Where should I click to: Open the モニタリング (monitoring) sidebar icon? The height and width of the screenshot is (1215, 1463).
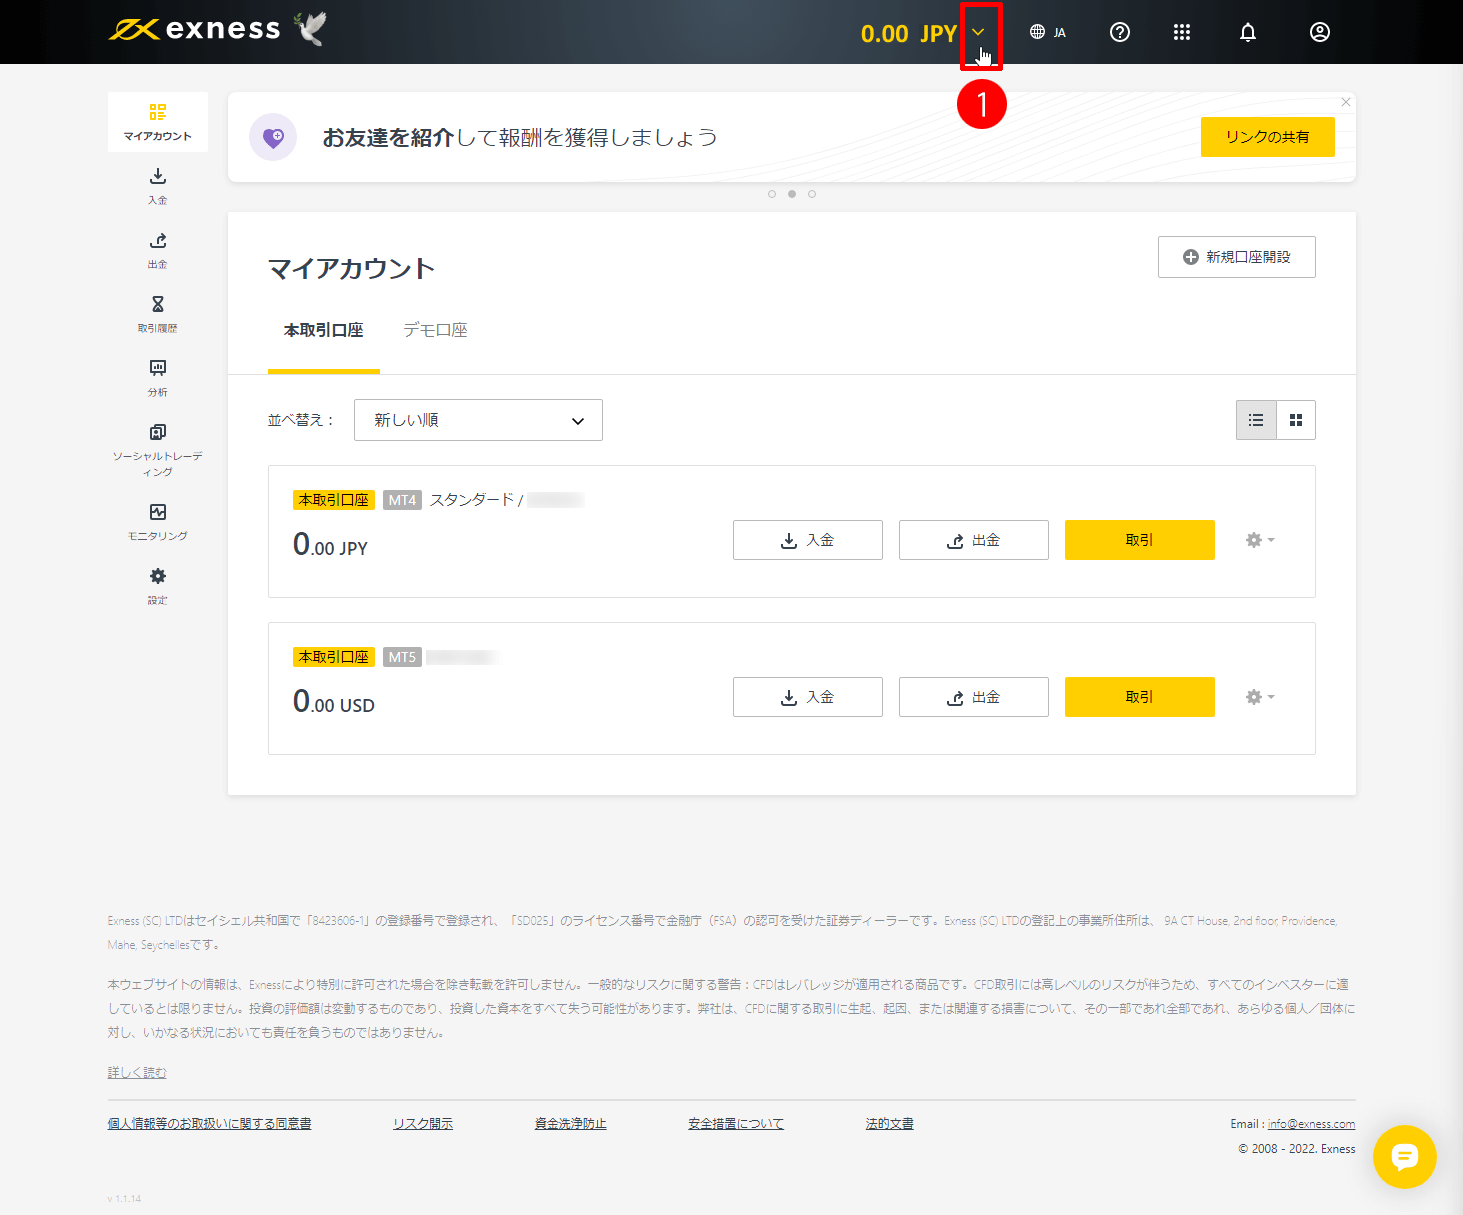(x=157, y=520)
